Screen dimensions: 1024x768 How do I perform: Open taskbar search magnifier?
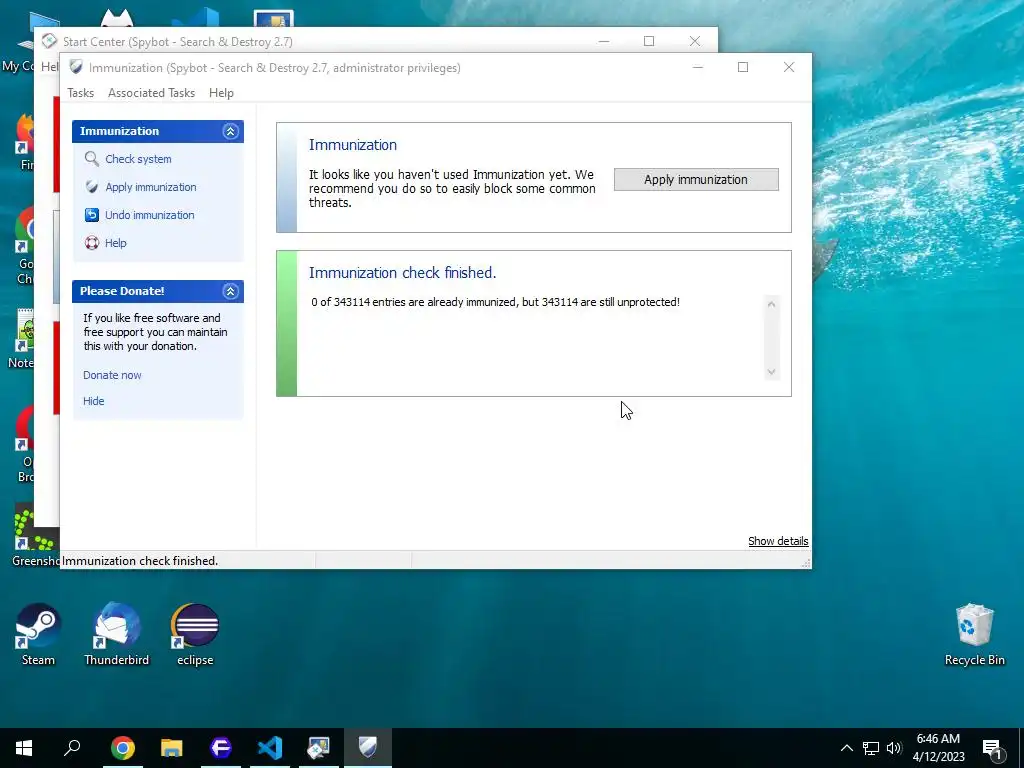(72, 748)
